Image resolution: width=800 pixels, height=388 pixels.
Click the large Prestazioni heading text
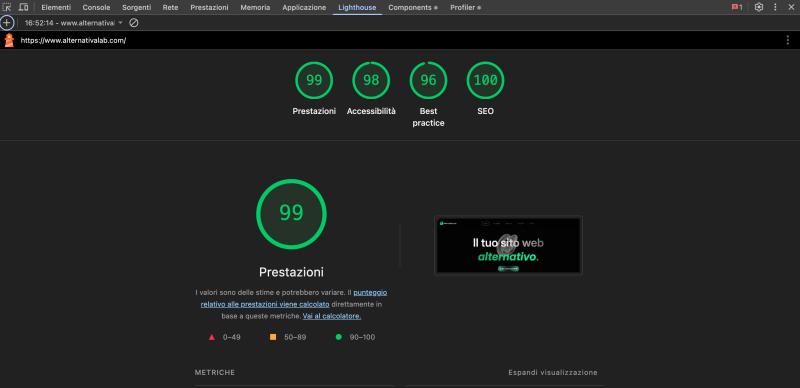pyautogui.click(x=291, y=272)
